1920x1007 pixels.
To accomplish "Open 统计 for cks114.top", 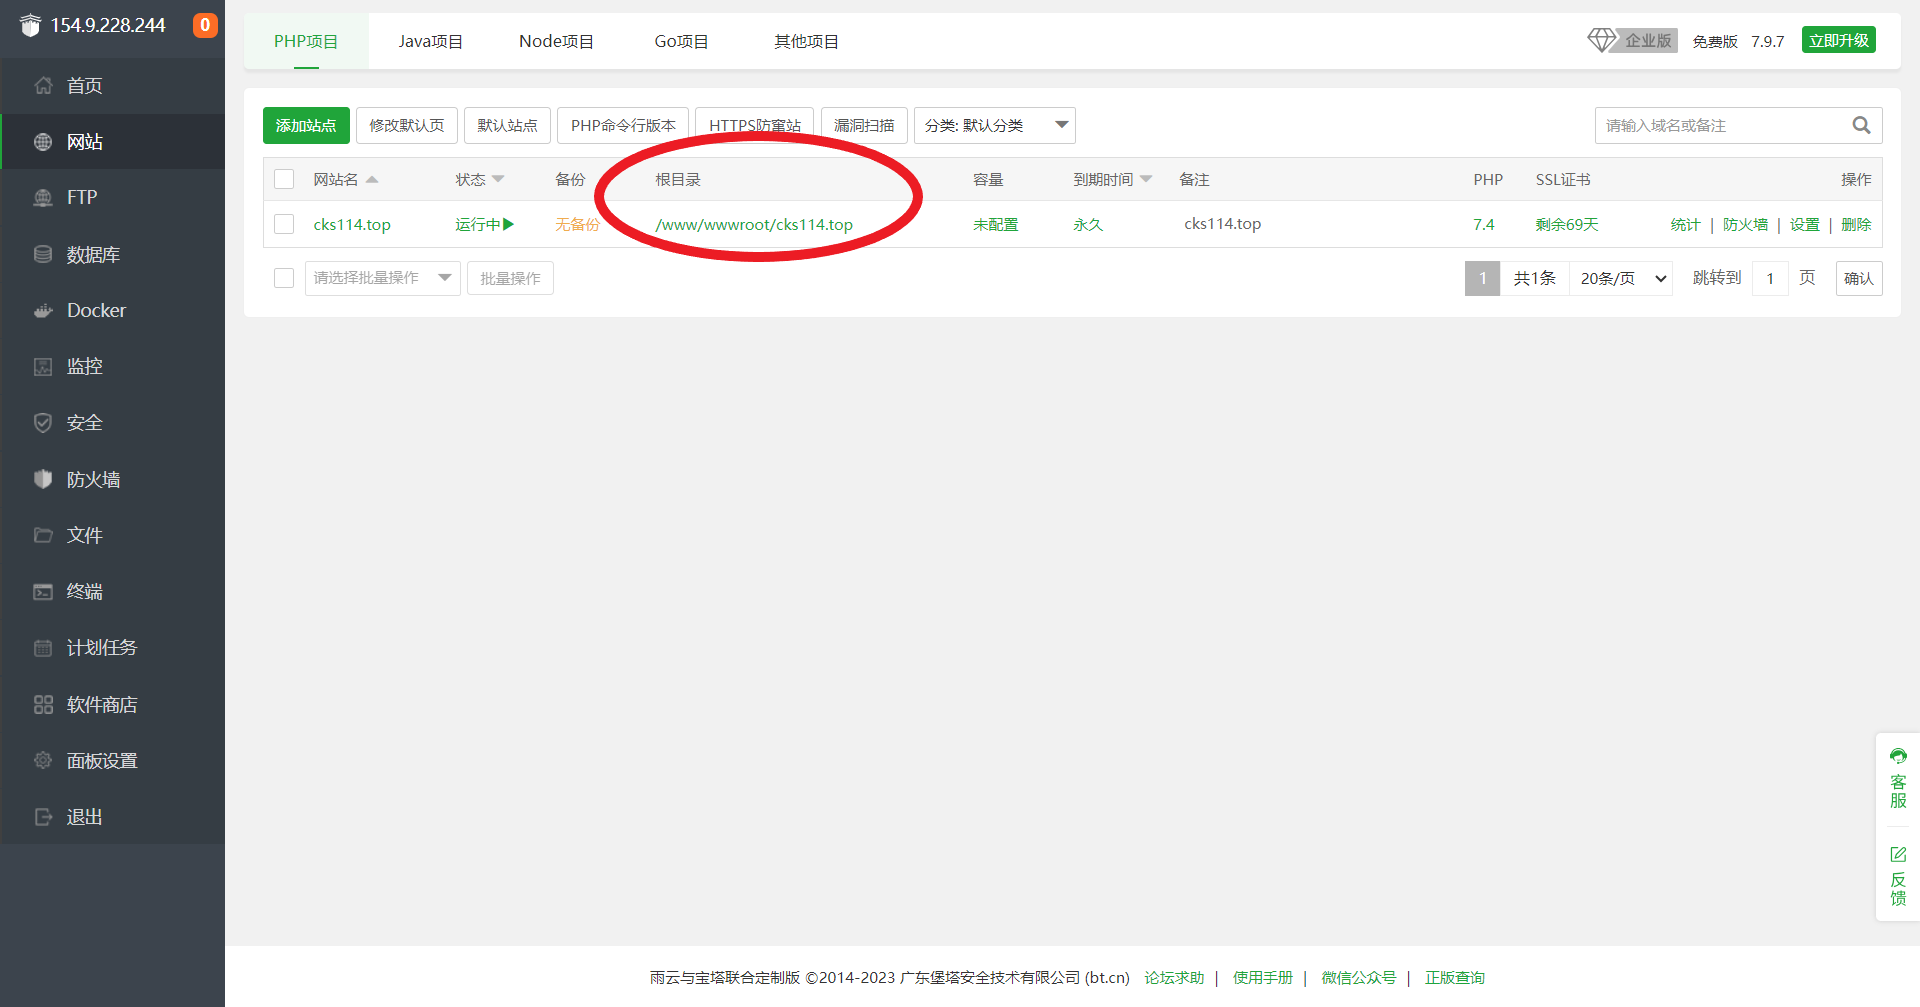I will pyautogui.click(x=1685, y=224).
